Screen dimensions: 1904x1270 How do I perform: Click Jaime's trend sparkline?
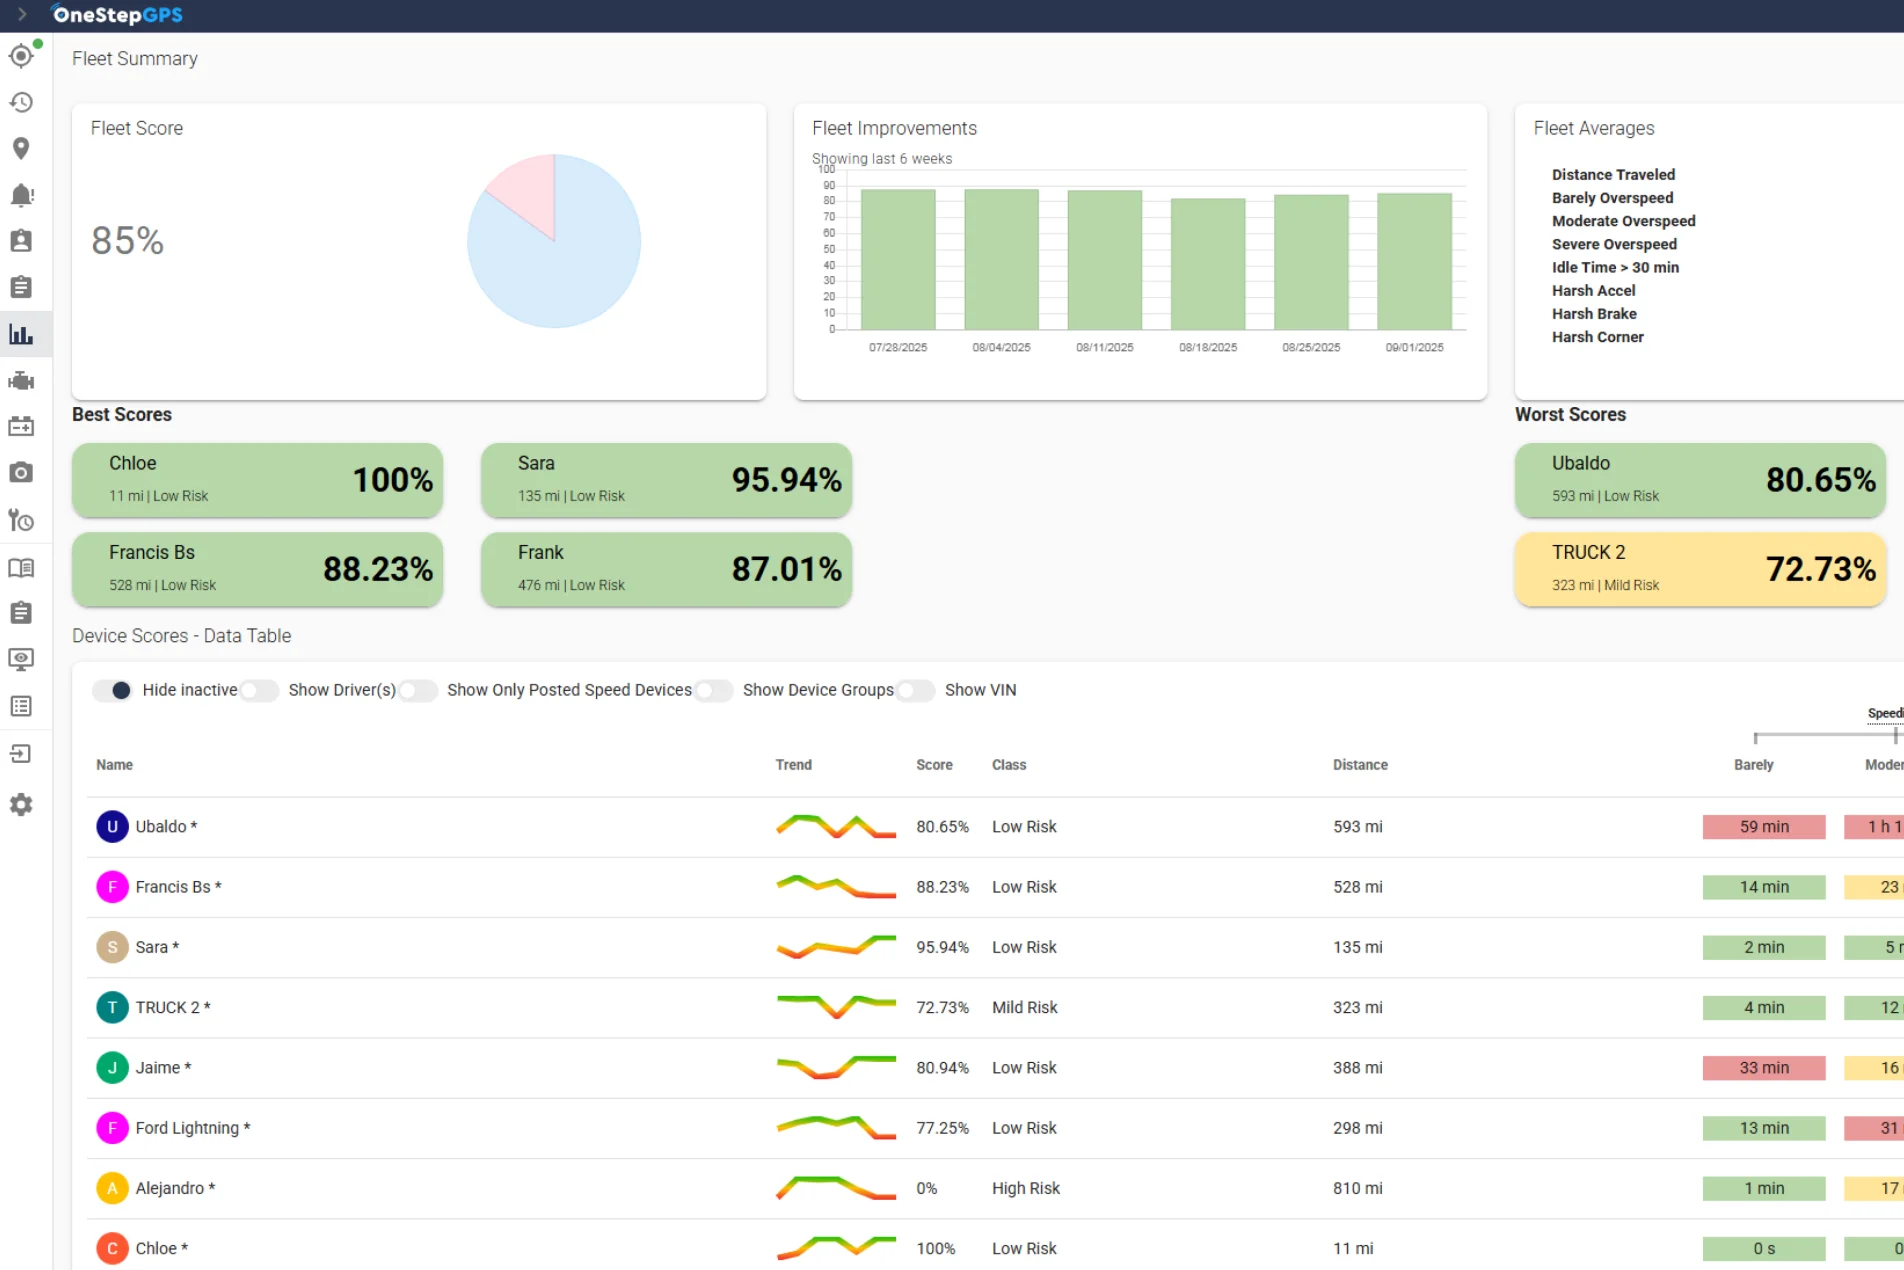836,1067
